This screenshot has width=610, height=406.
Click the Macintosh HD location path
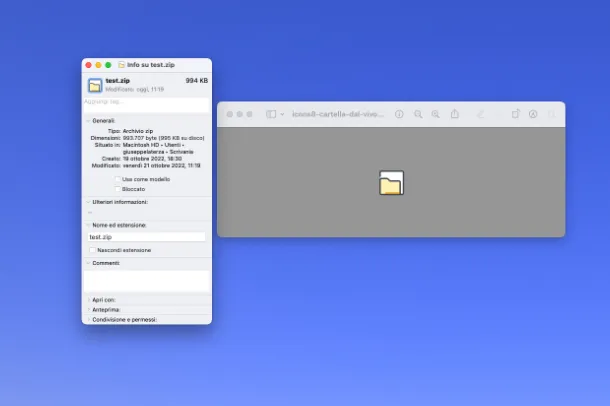pyautogui.click(x=158, y=148)
